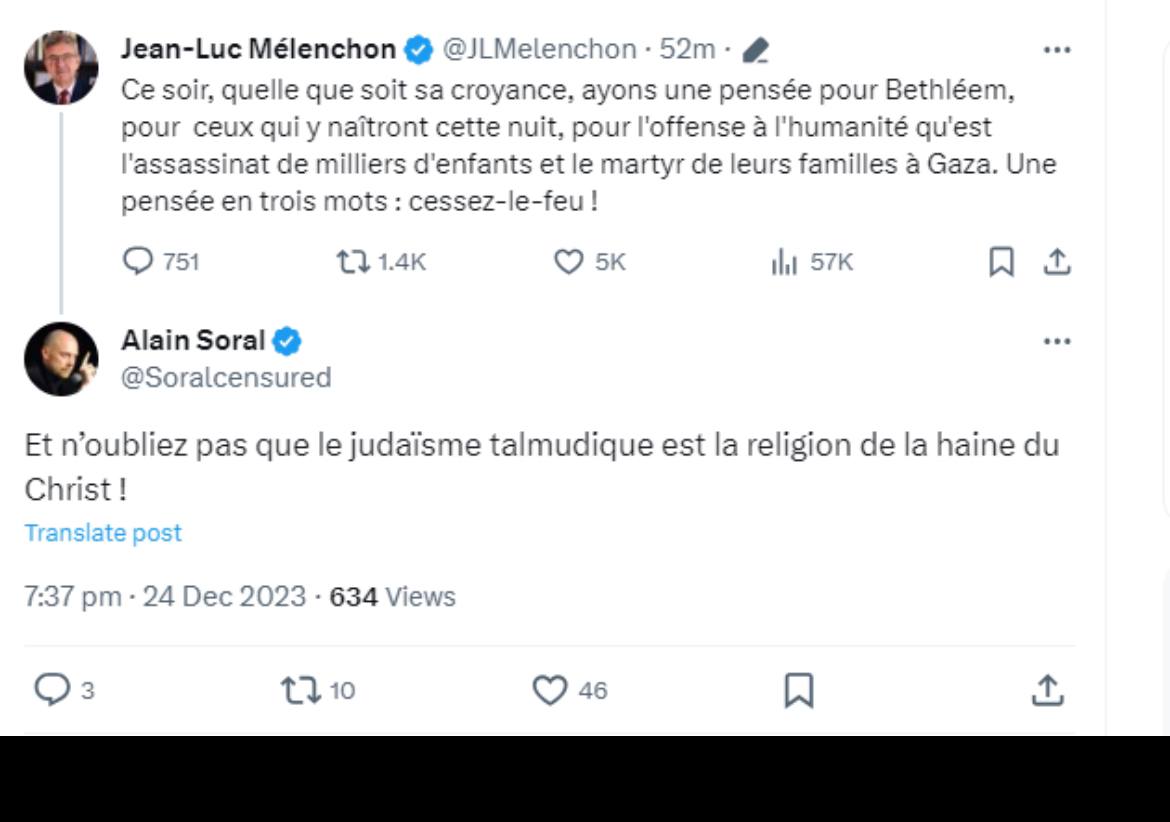This screenshot has height=822, width=1170.
Task: Open more options on Mélenchon's post
Action: pos(1057,49)
